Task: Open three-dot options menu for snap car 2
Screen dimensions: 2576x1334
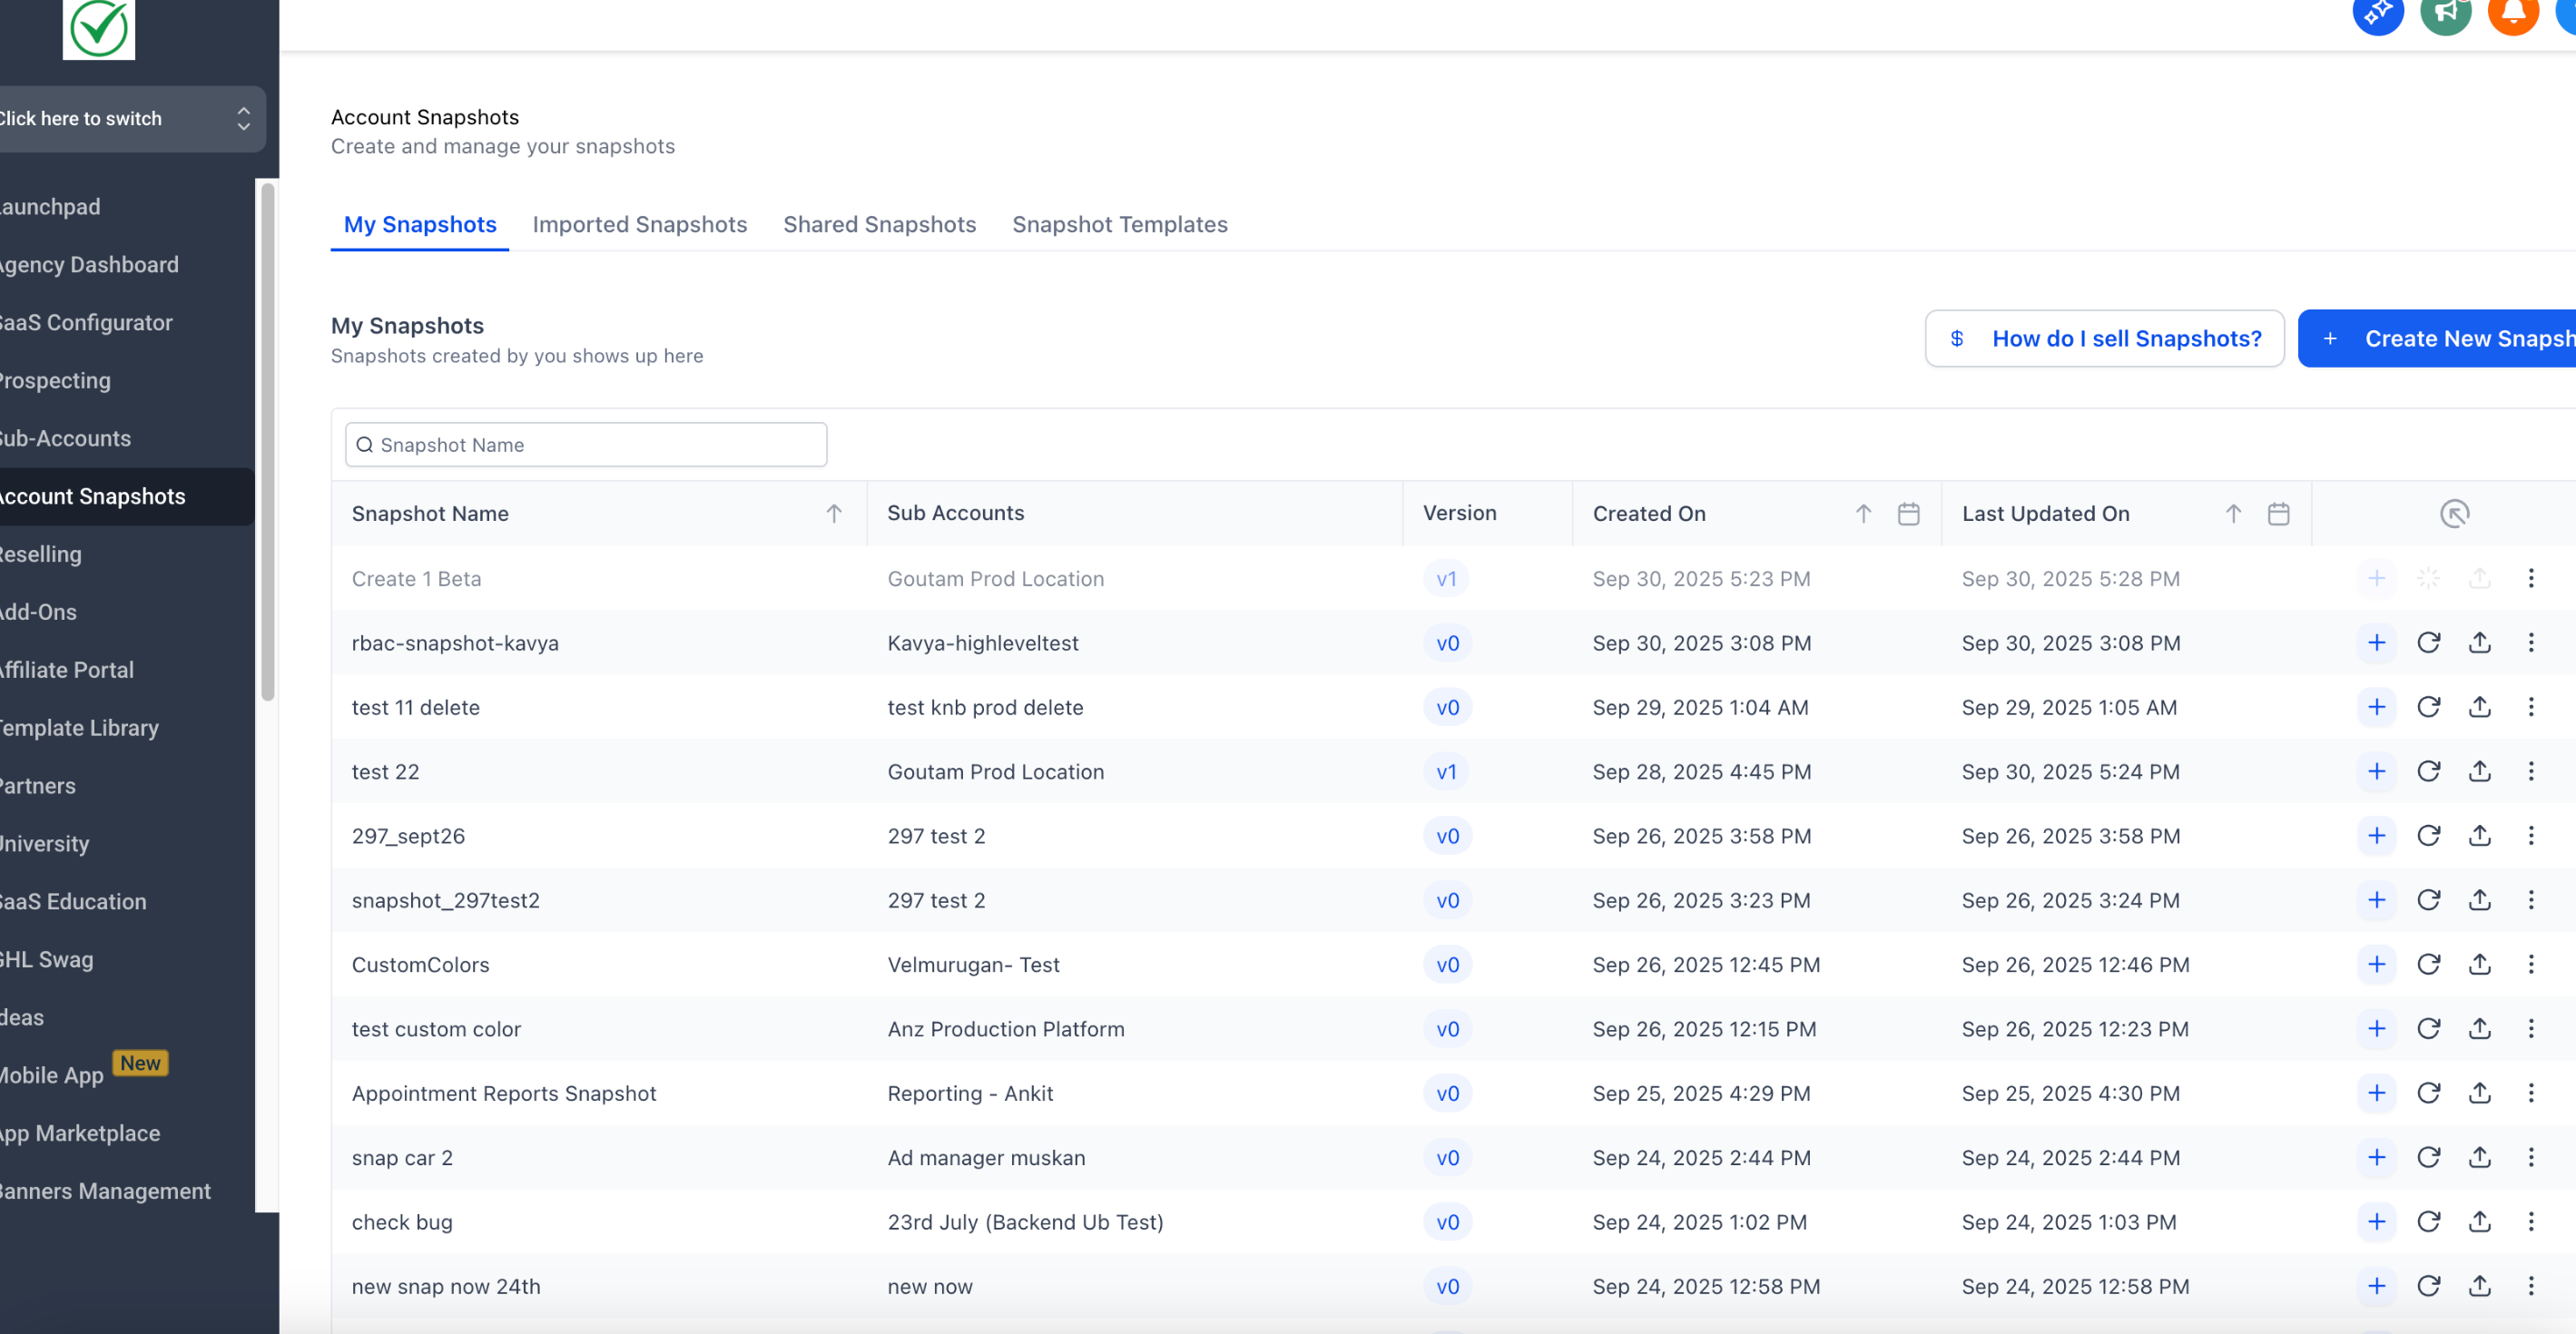Action: (2530, 1157)
